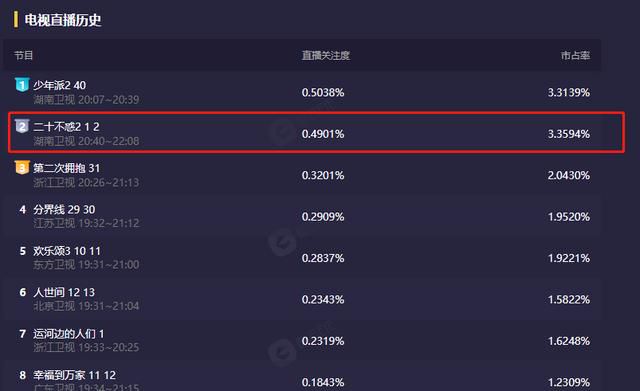
Task: Select the 运河边的人们 1 program title
Action: coord(69,334)
